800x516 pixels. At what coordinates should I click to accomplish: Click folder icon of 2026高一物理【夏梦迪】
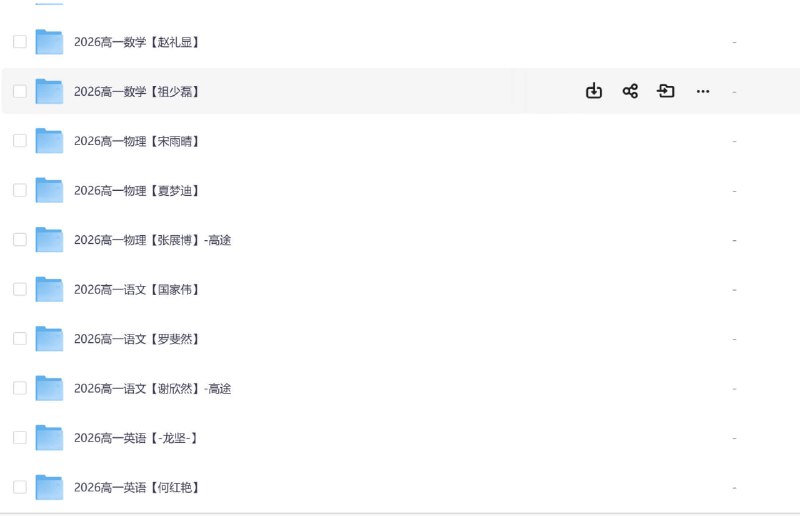(x=49, y=190)
